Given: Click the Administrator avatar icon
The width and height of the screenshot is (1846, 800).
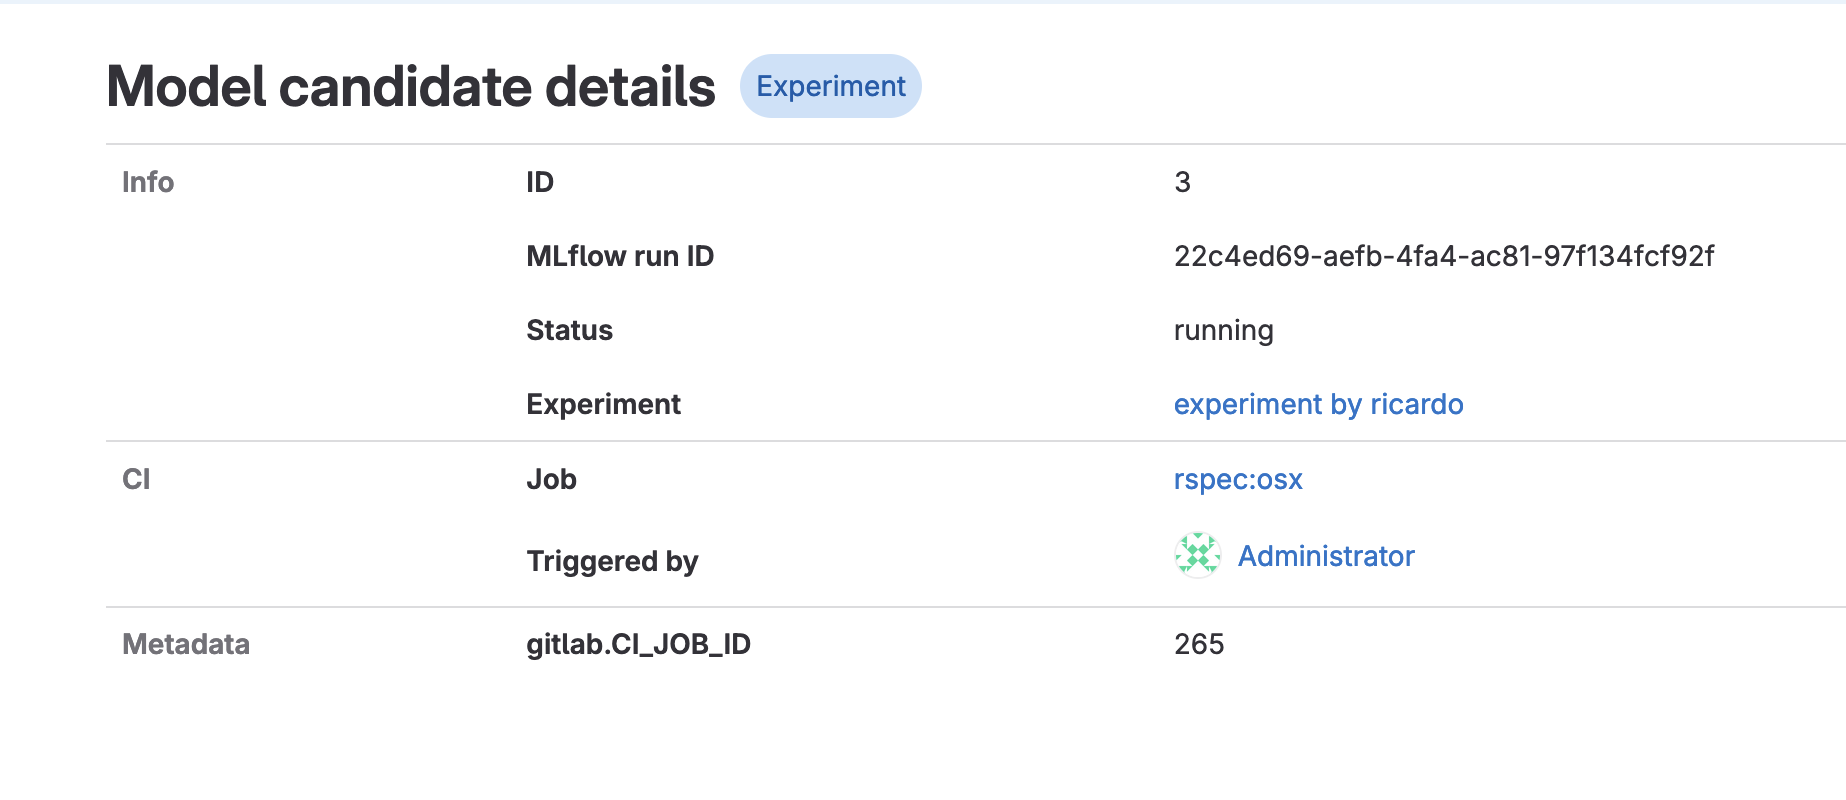Looking at the screenshot, I should 1197,556.
